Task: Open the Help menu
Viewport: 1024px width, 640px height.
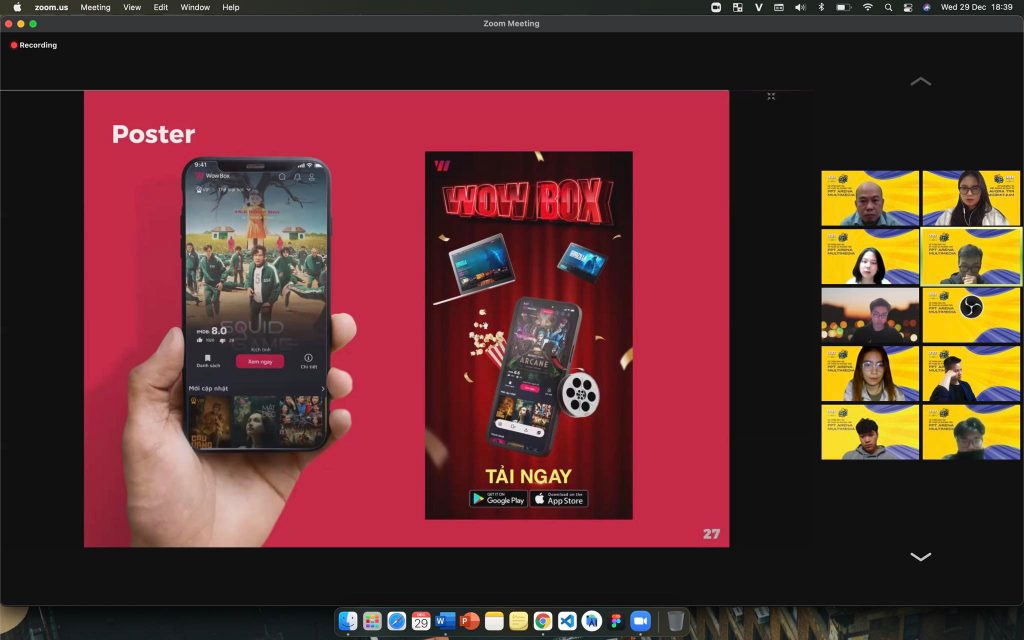Action: point(231,7)
